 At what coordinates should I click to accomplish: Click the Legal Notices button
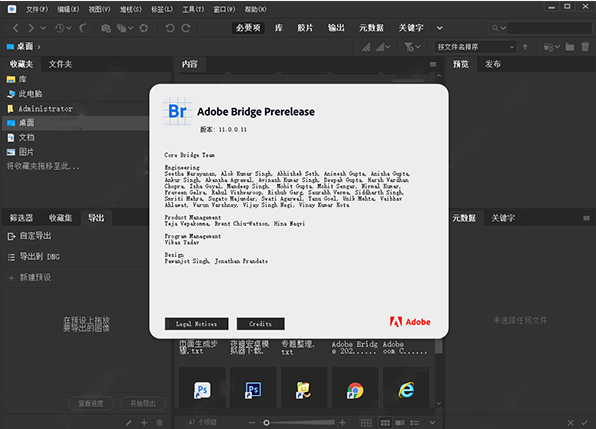coord(197,324)
